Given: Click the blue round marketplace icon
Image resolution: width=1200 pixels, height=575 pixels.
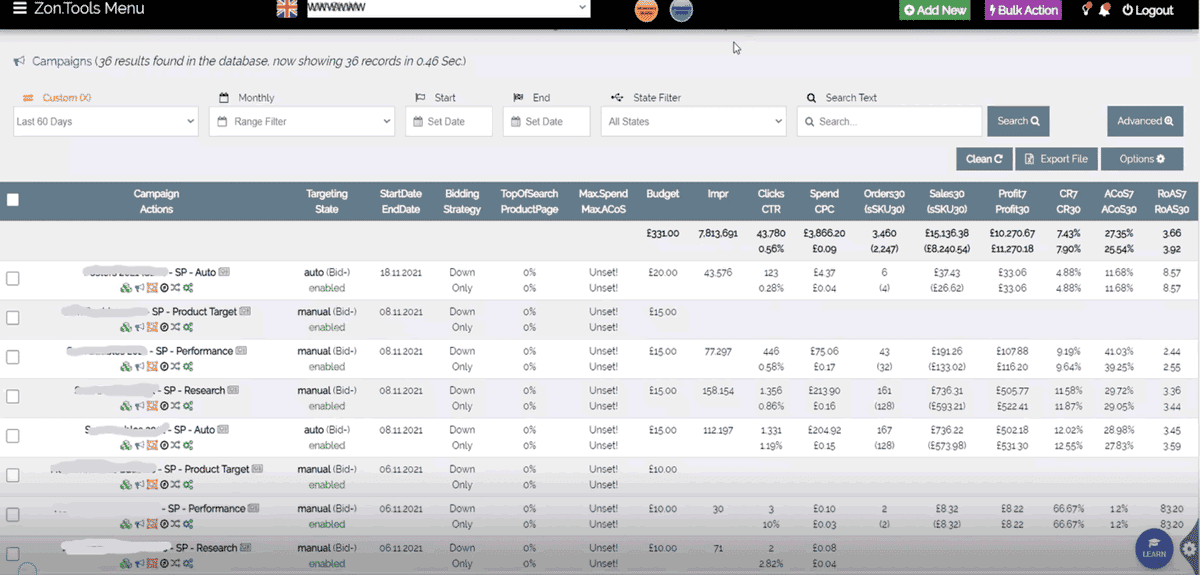Looking at the screenshot, I should click(x=681, y=10).
